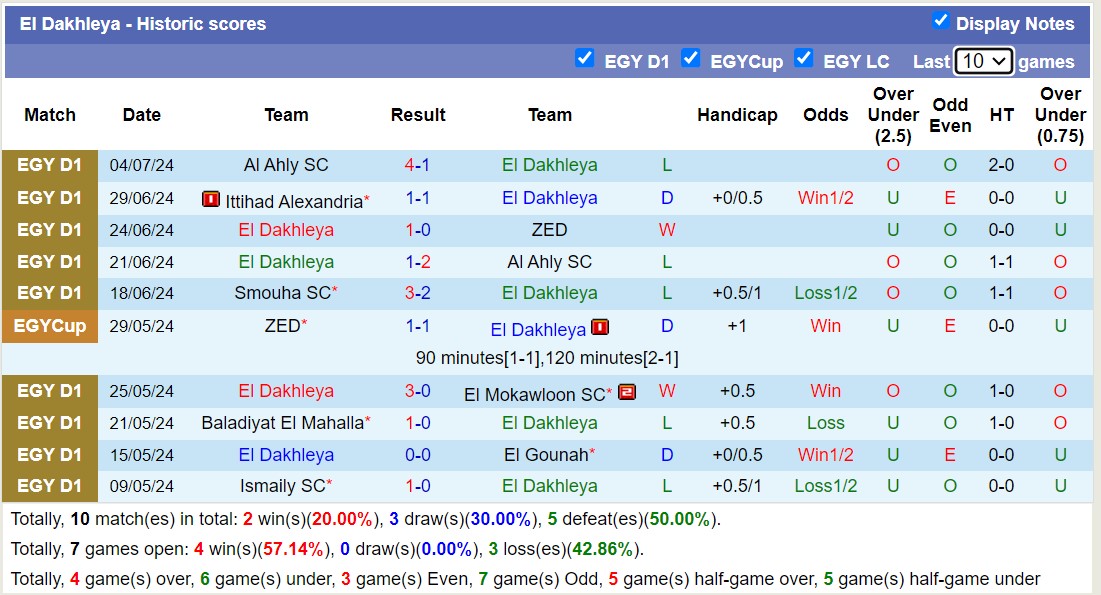Viewport: 1101px width, 595px height.
Task: Click red card icon next to El Dakhleya in EGYCup row
Action: tap(600, 327)
